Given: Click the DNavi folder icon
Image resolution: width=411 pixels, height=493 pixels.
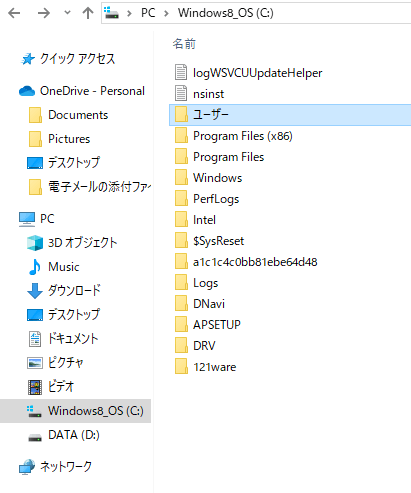Looking at the screenshot, I should pos(181,303).
